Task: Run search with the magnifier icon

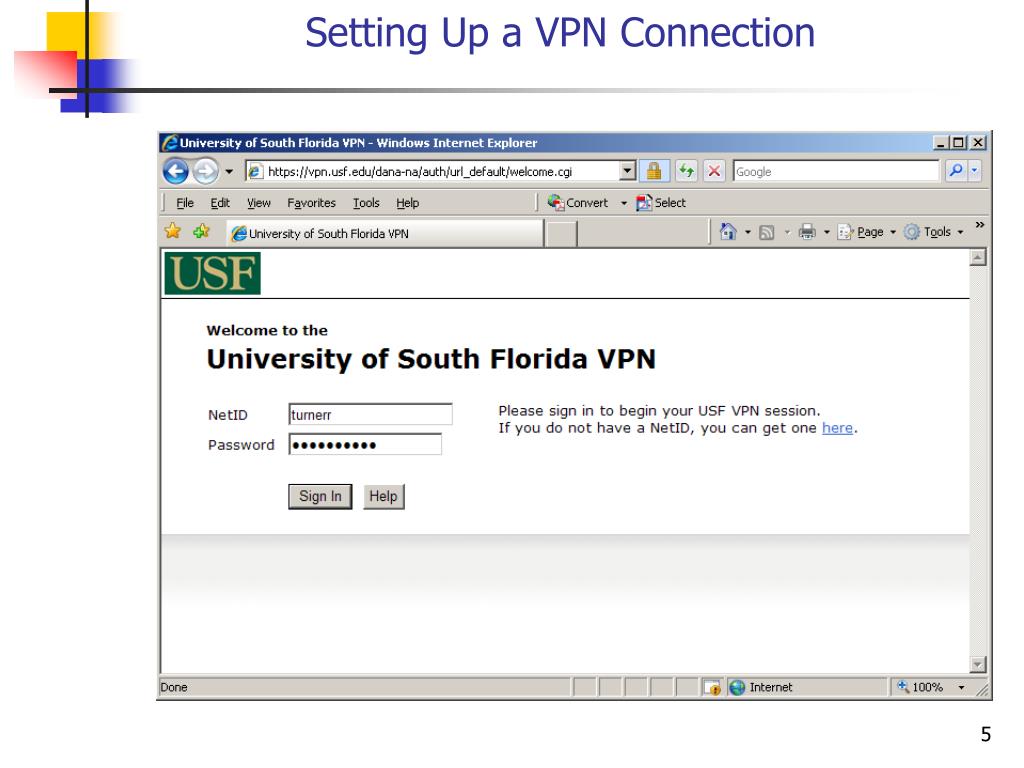Action: click(x=956, y=171)
